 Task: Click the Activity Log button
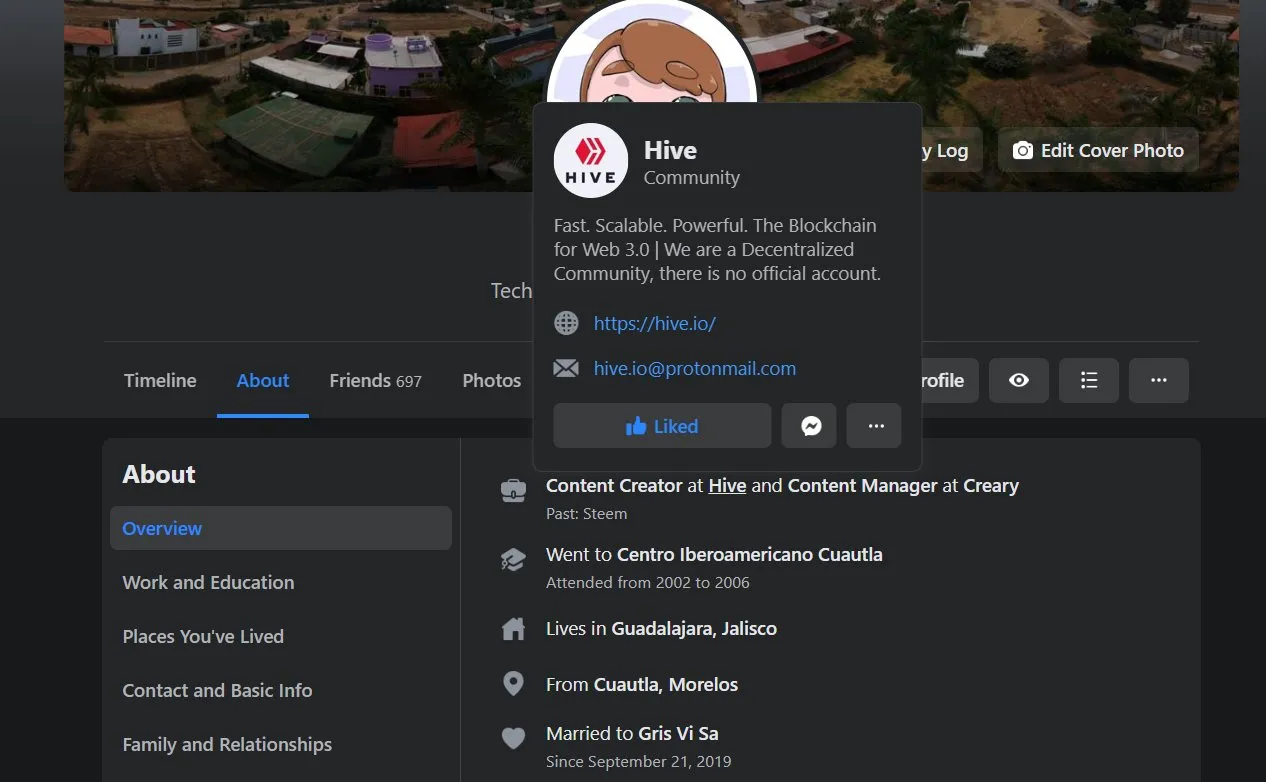point(950,150)
